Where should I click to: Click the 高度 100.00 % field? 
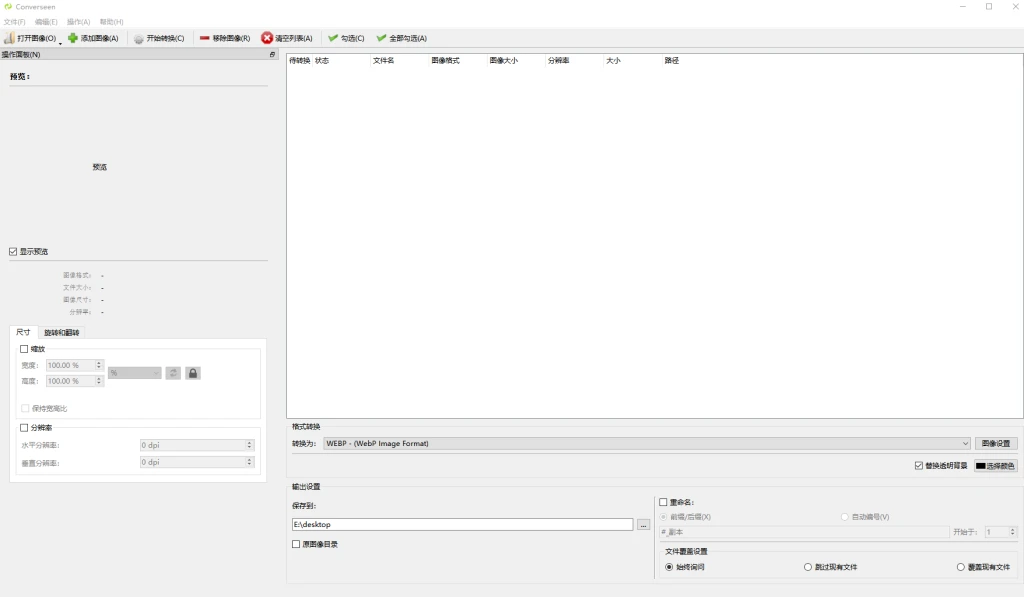[x=71, y=381]
